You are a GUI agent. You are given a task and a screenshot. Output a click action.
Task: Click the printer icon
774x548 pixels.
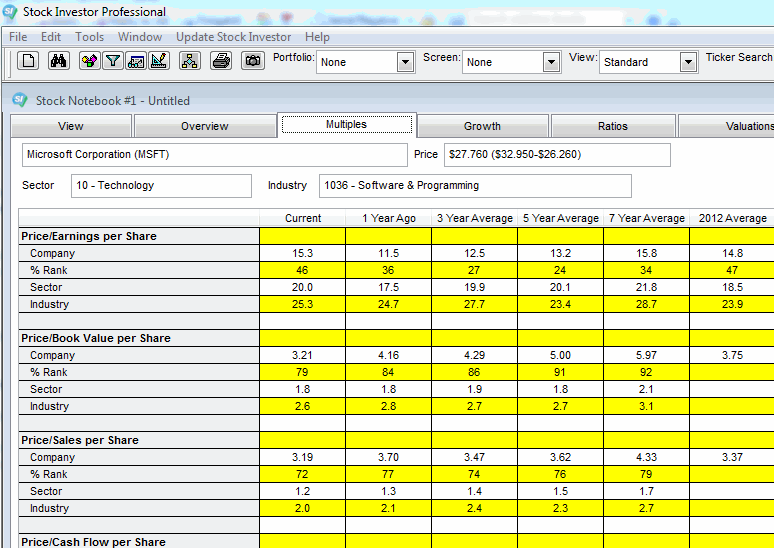point(222,62)
